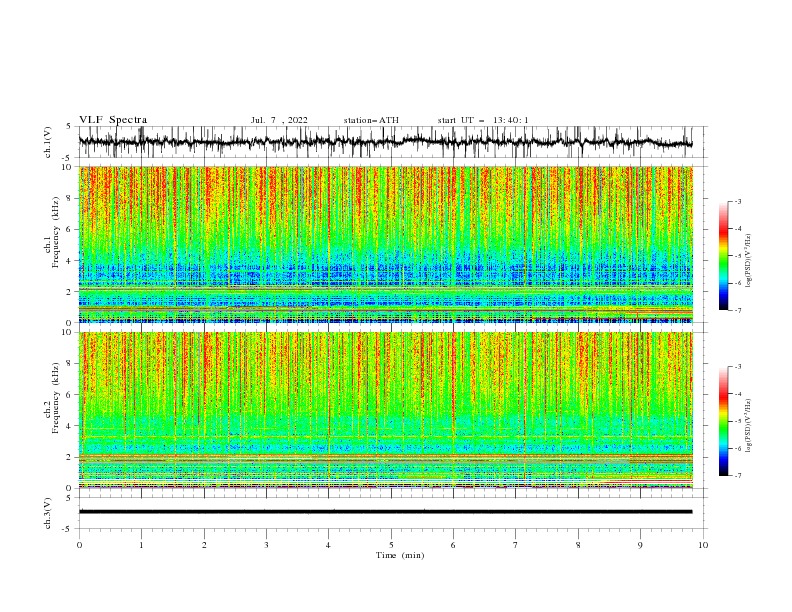
Task: Click the 'station=ATH' label
Action: 371,120
